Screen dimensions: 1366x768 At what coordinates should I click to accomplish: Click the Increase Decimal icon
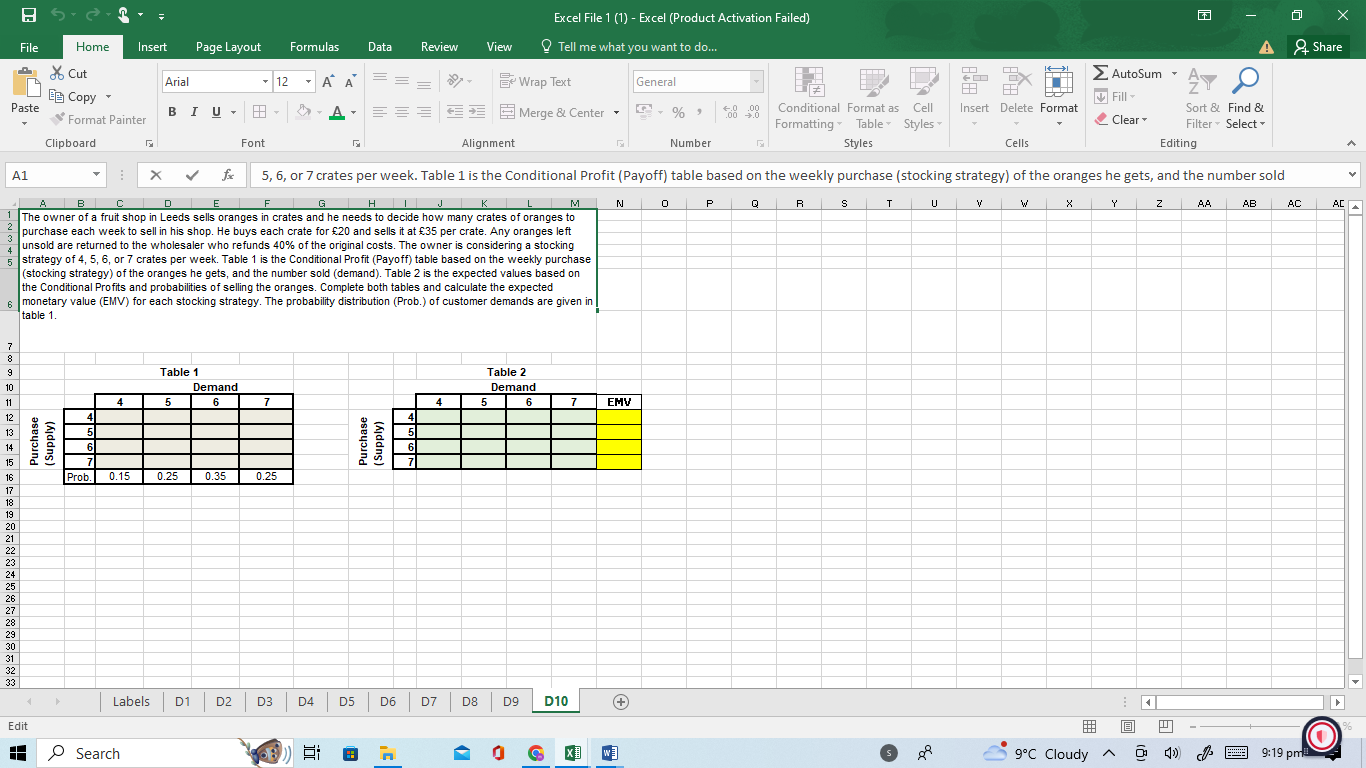tap(728, 113)
